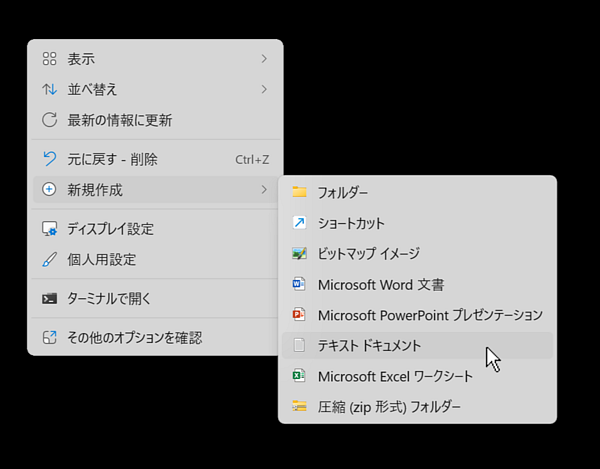Click the green Excel worksheet icon
The width and height of the screenshot is (600, 469).
click(x=299, y=376)
